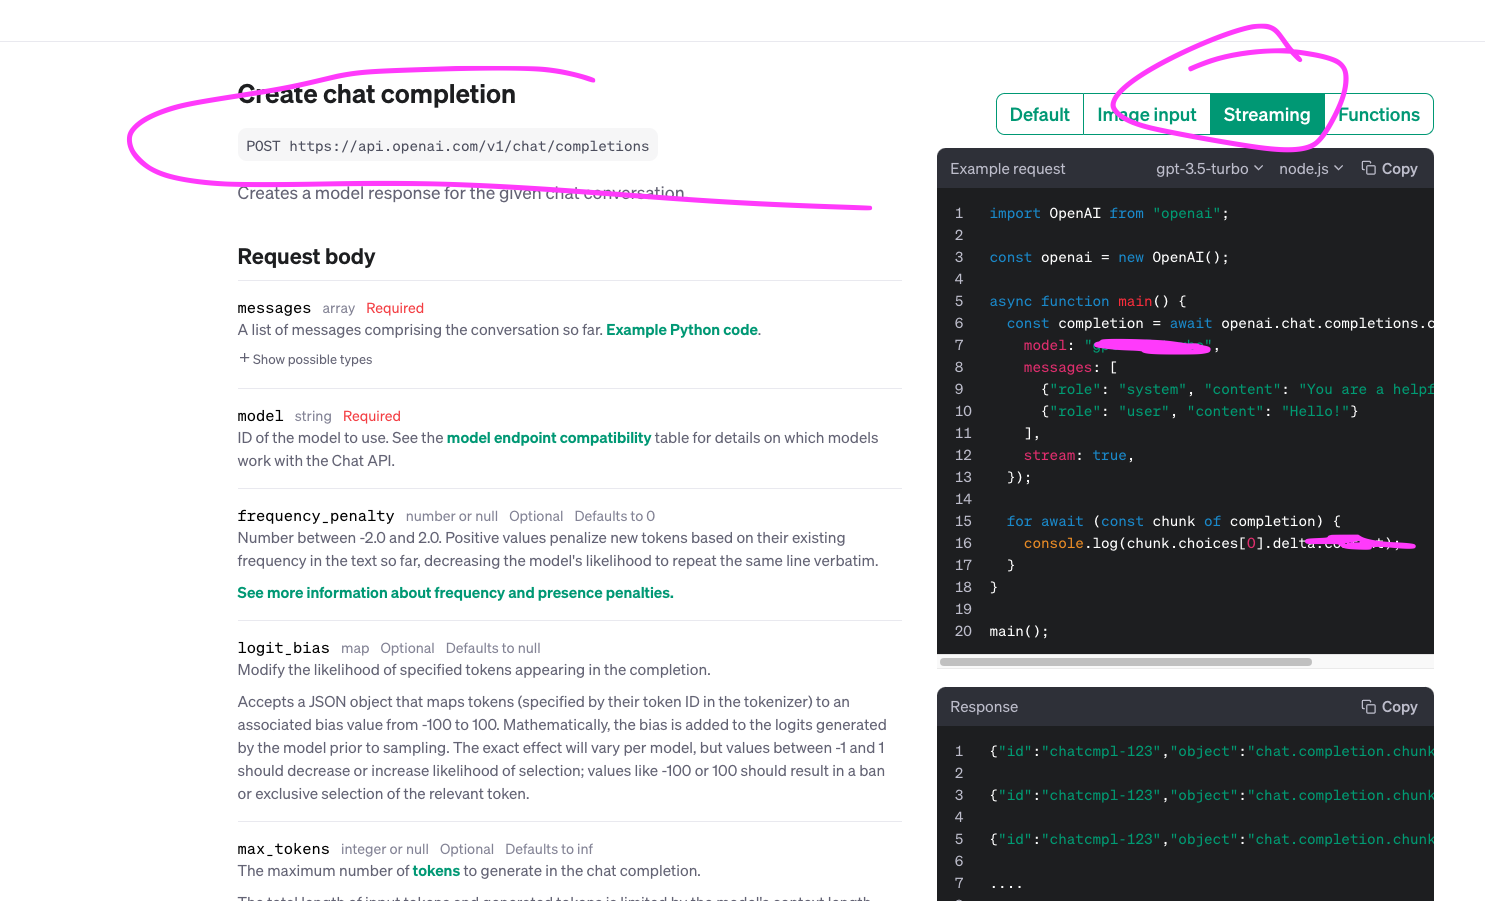Image resolution: width=1485 pixels, height=901 pixels.
Task: Click "Required" beside the messages parameter
Action: (x=395, y=308)
